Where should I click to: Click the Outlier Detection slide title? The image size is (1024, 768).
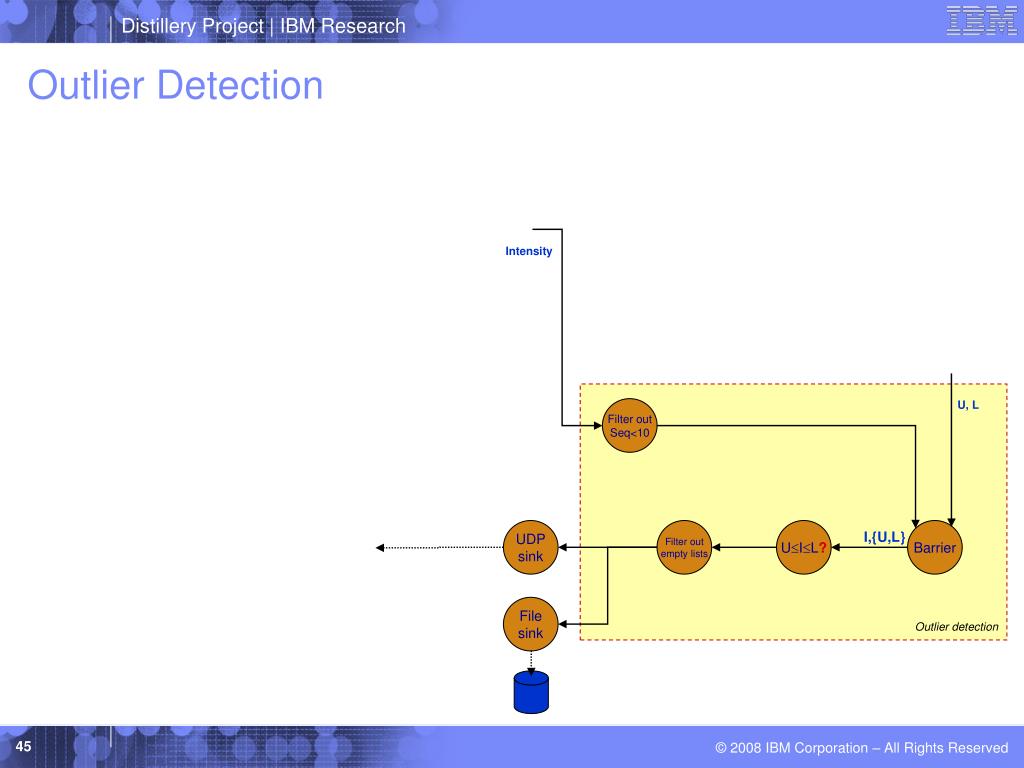point(175,85)
